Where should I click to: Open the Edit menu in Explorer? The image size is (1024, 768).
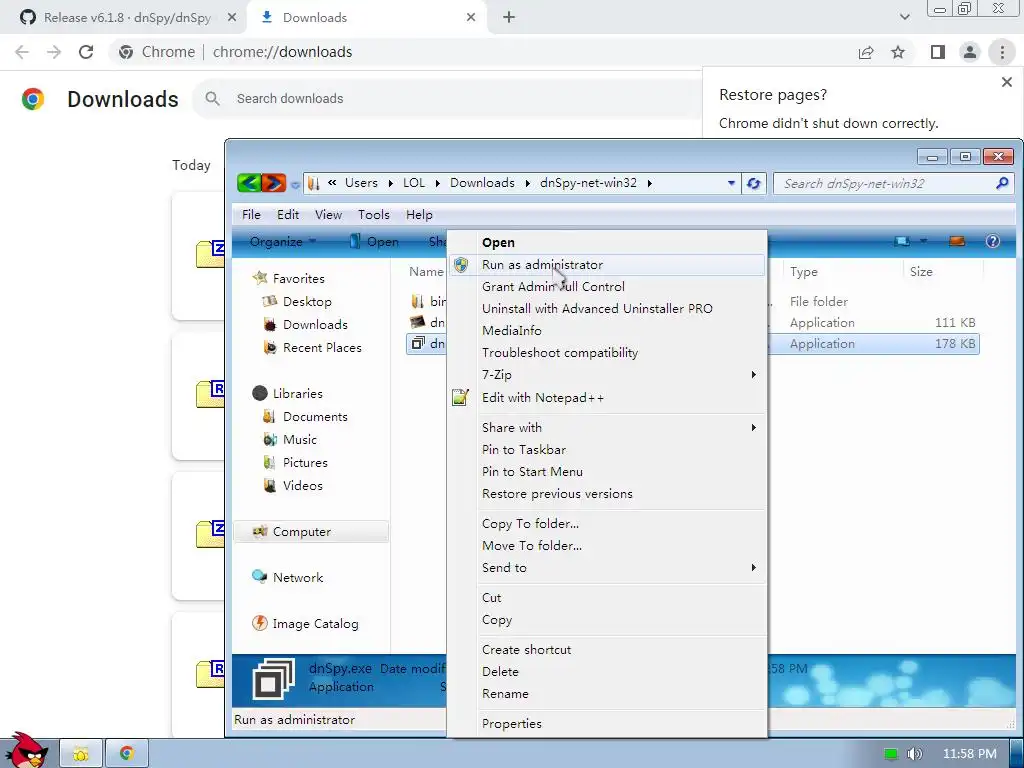point(288,215)
